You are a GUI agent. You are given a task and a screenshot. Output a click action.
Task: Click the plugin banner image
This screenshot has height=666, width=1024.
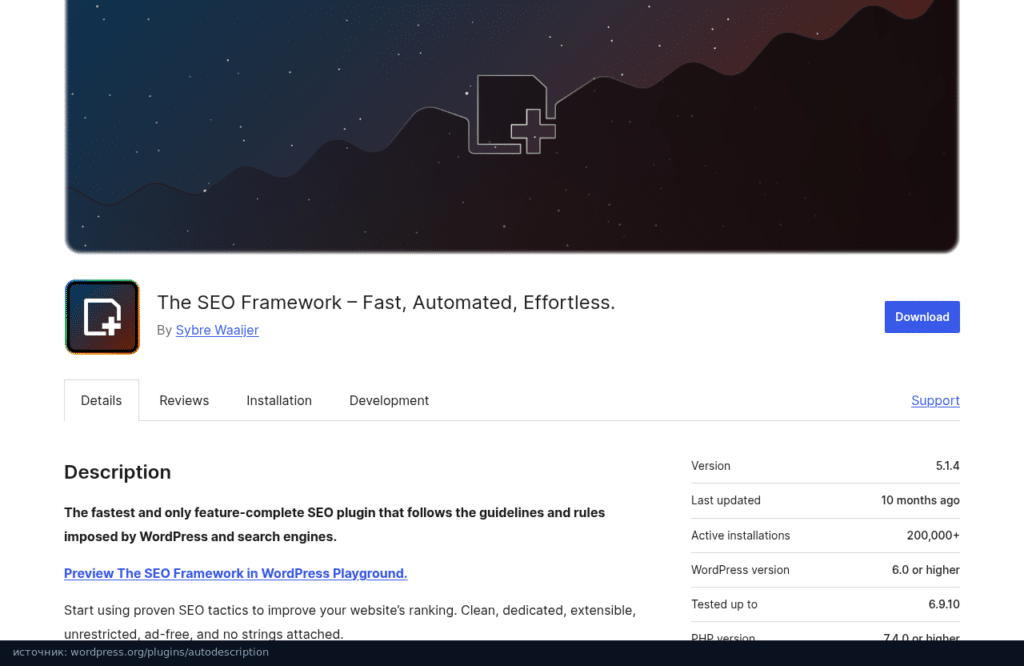click(x=512, y=126)
